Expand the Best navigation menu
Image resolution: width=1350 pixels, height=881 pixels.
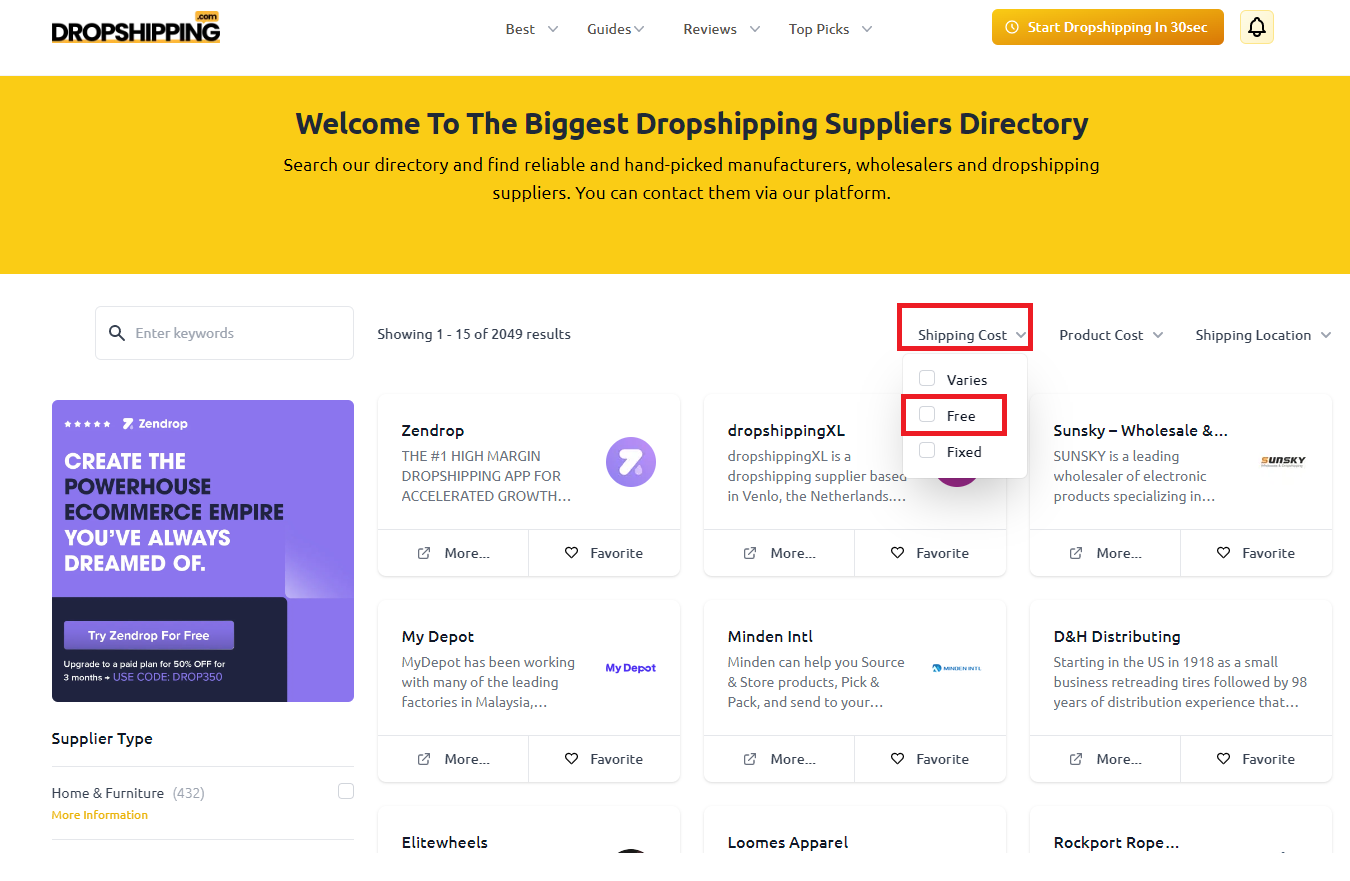[532, 29]
